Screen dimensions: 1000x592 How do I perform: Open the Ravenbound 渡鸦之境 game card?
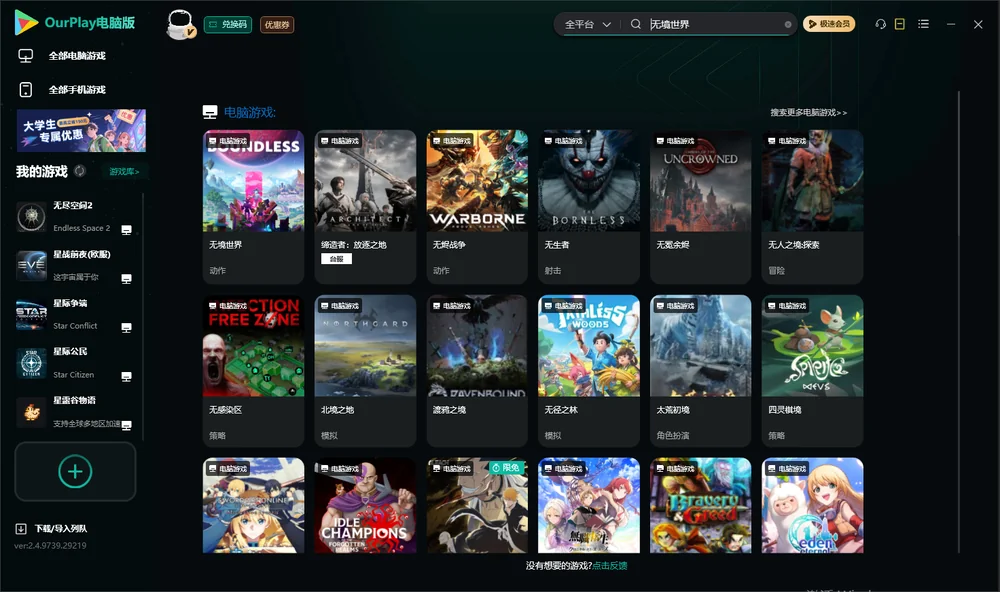pos(477,371)
